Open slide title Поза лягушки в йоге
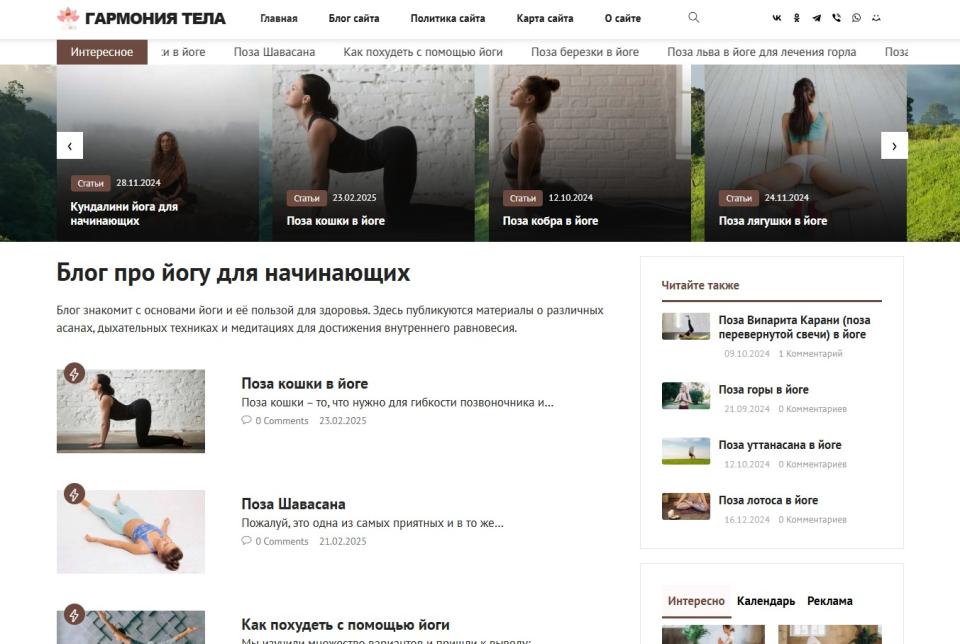This screenshot has height=644, width=960. [773, 221]
